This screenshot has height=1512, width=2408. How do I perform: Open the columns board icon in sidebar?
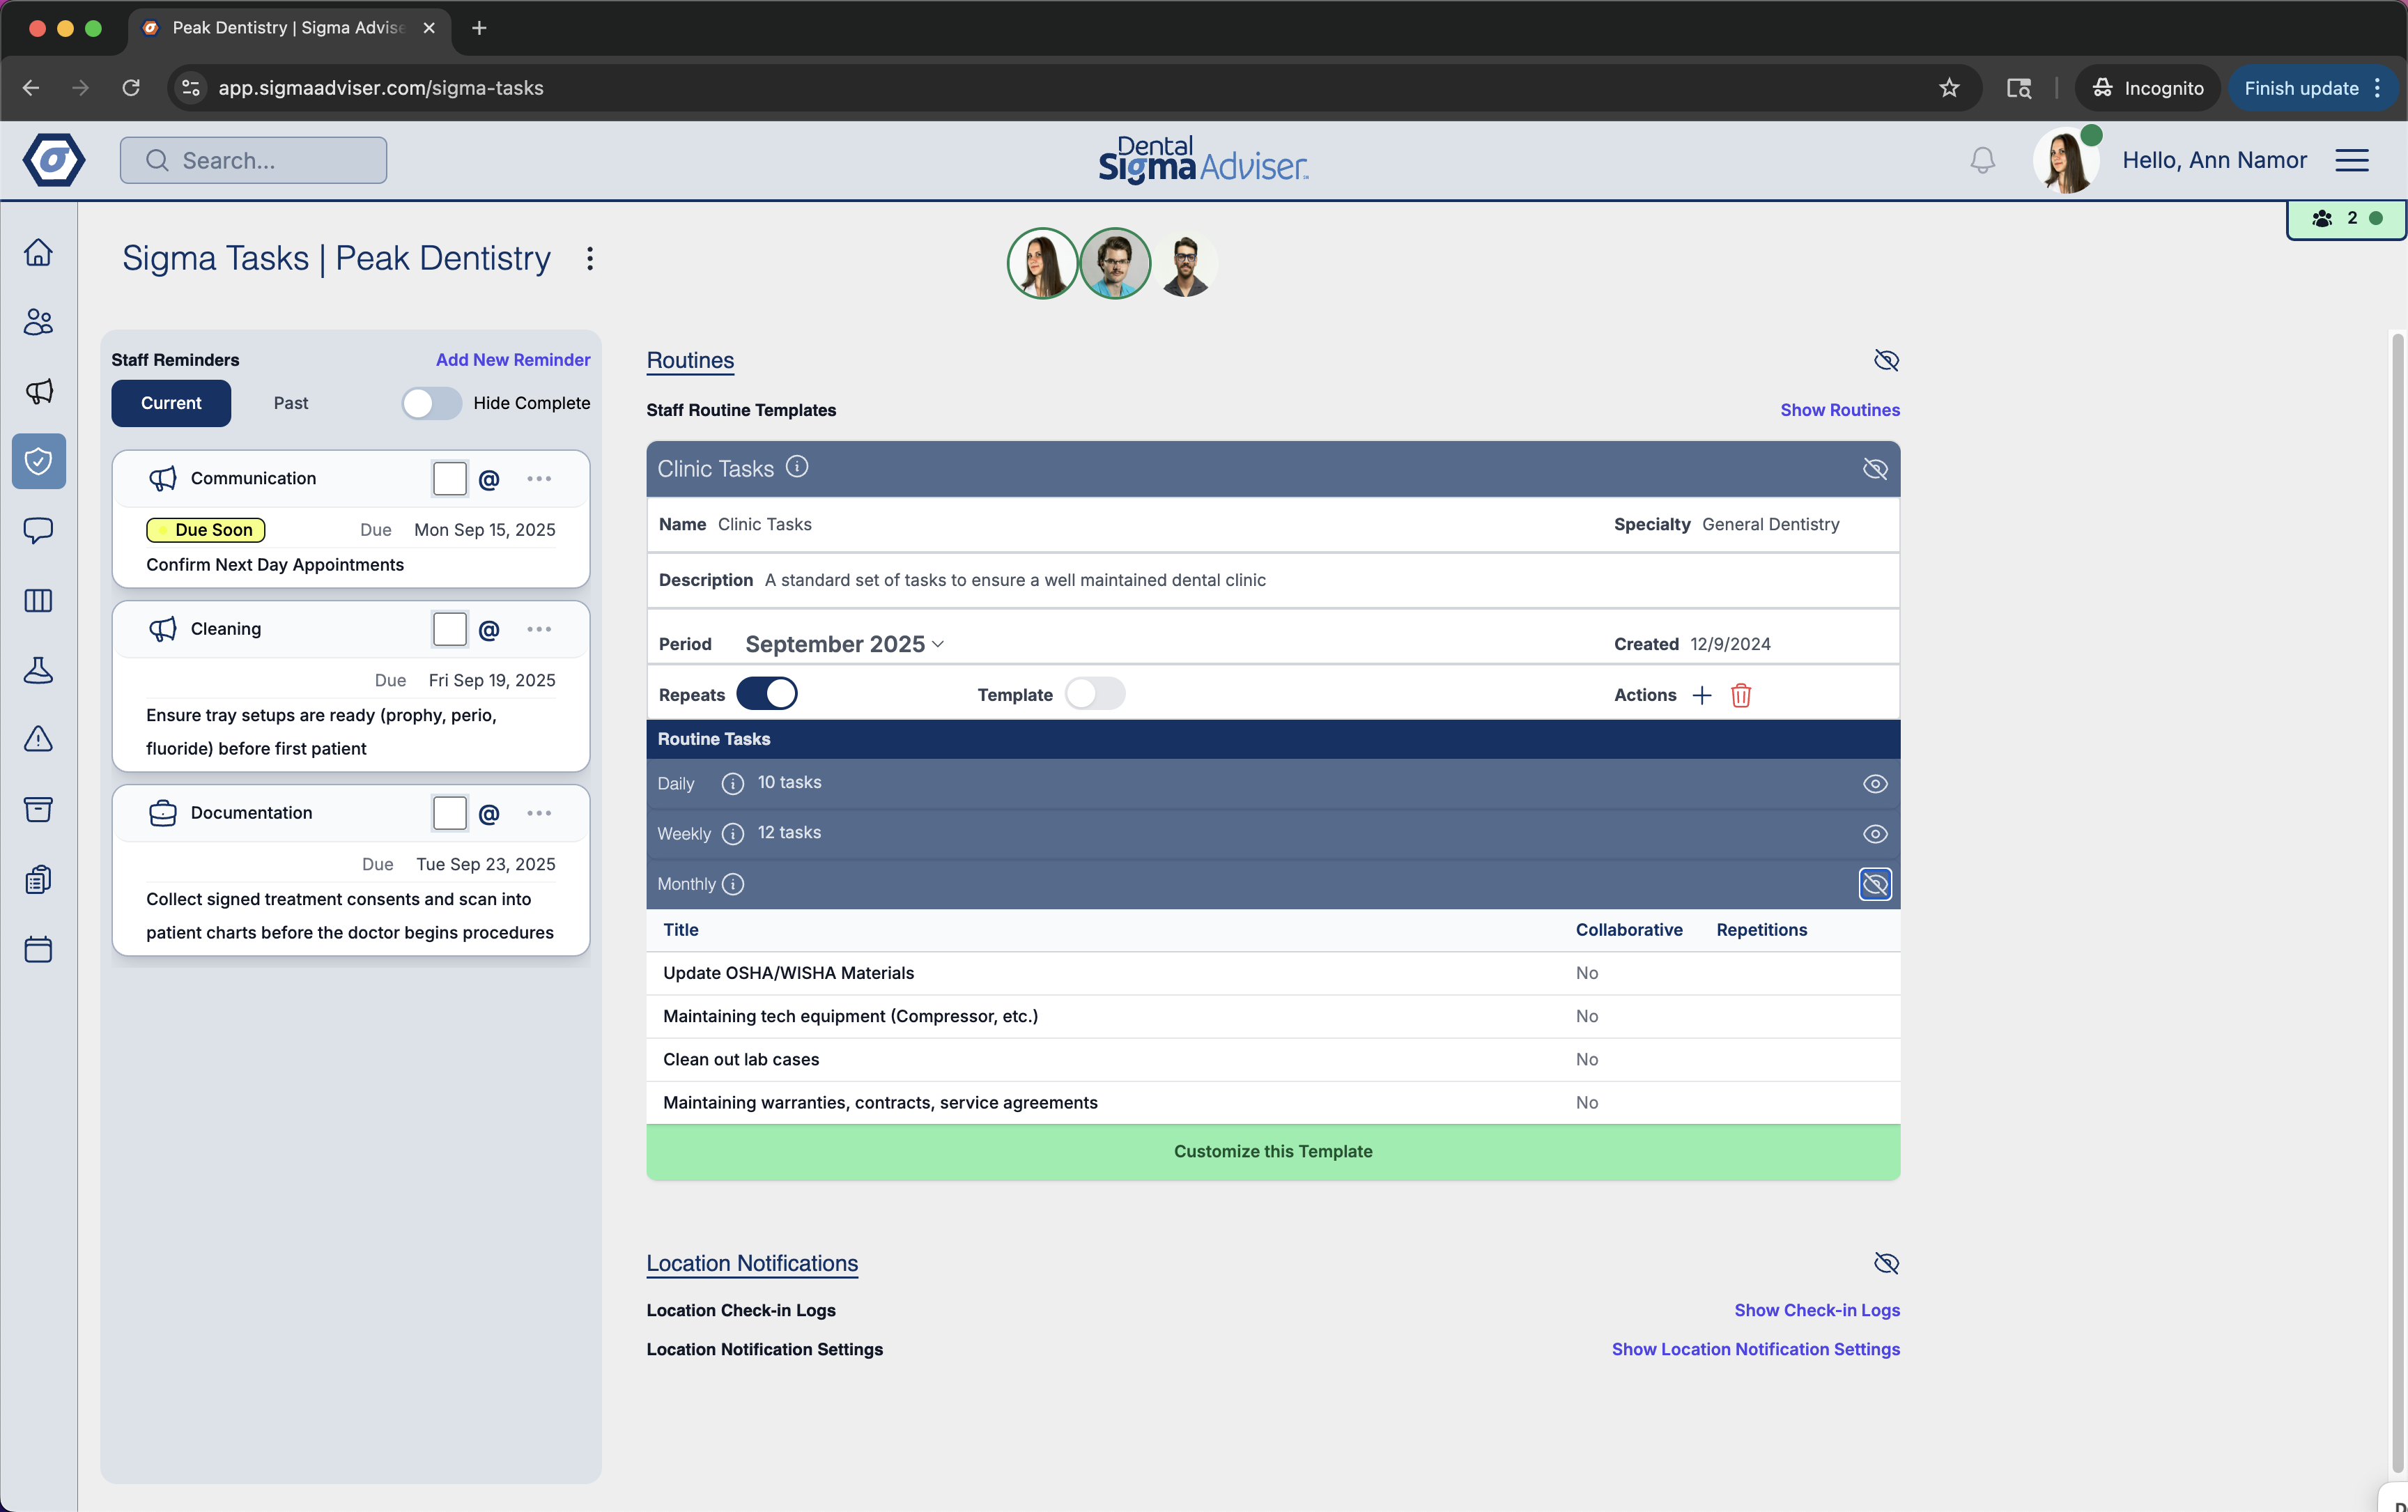pos(38,600)
